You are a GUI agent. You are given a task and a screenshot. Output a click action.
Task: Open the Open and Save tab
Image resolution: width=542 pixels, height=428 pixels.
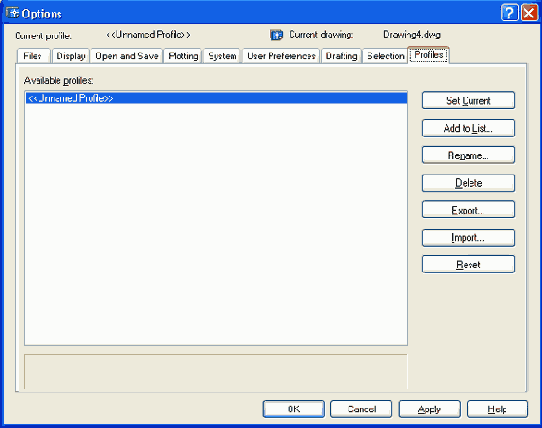[x=127, y=56]
